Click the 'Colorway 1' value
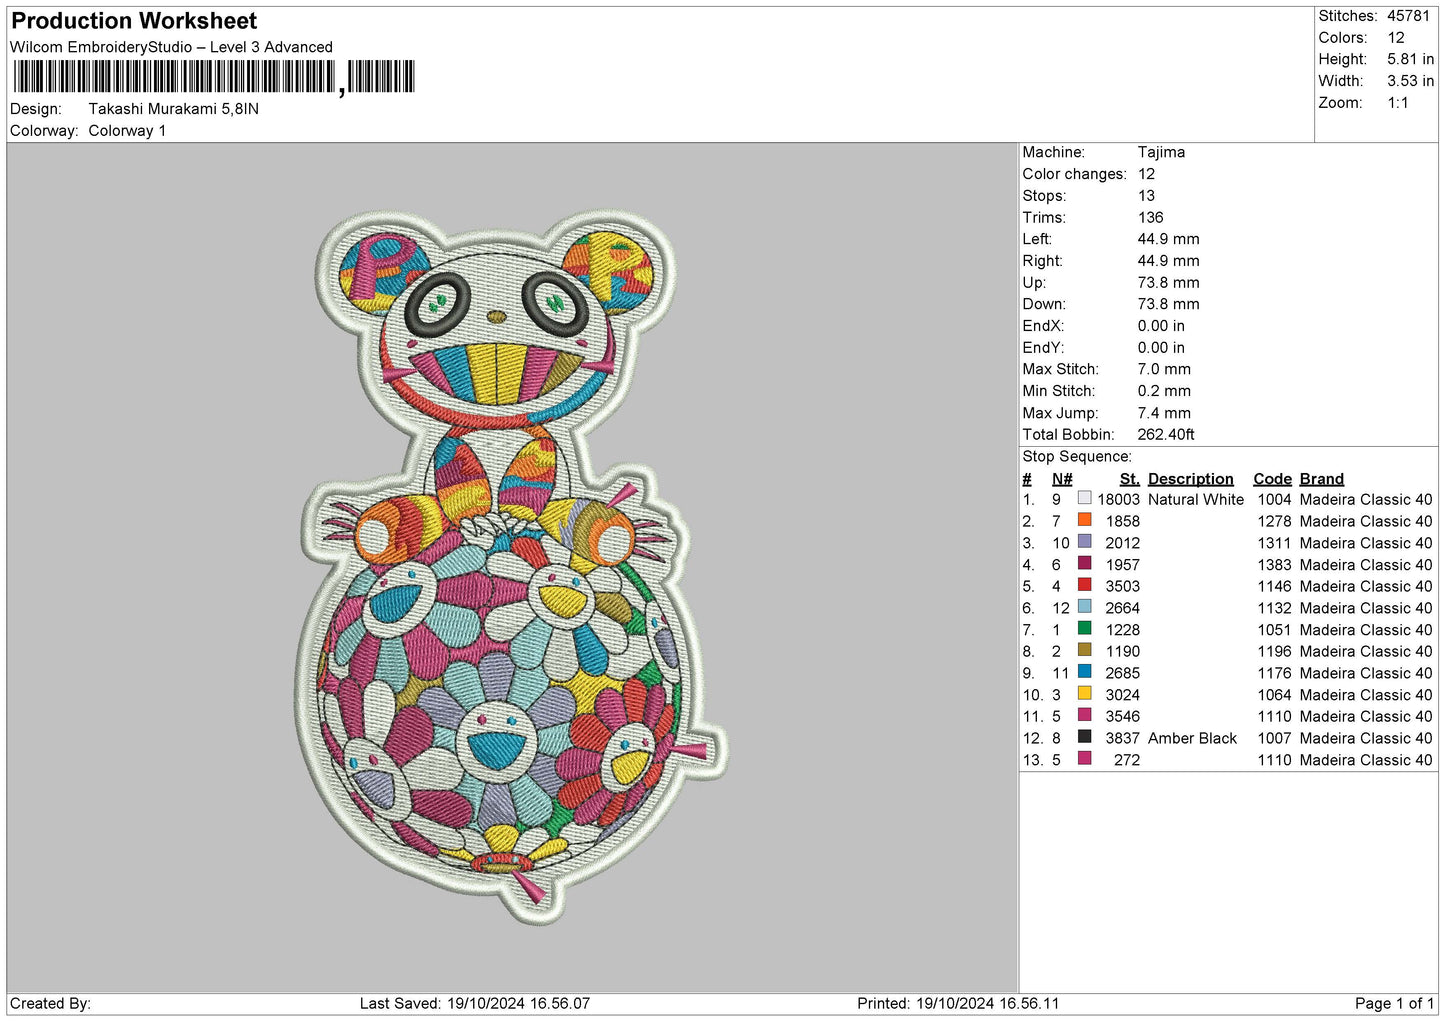Image resolution: width=1445 pixels, height=1021 pixels. (x=127, y=131)
